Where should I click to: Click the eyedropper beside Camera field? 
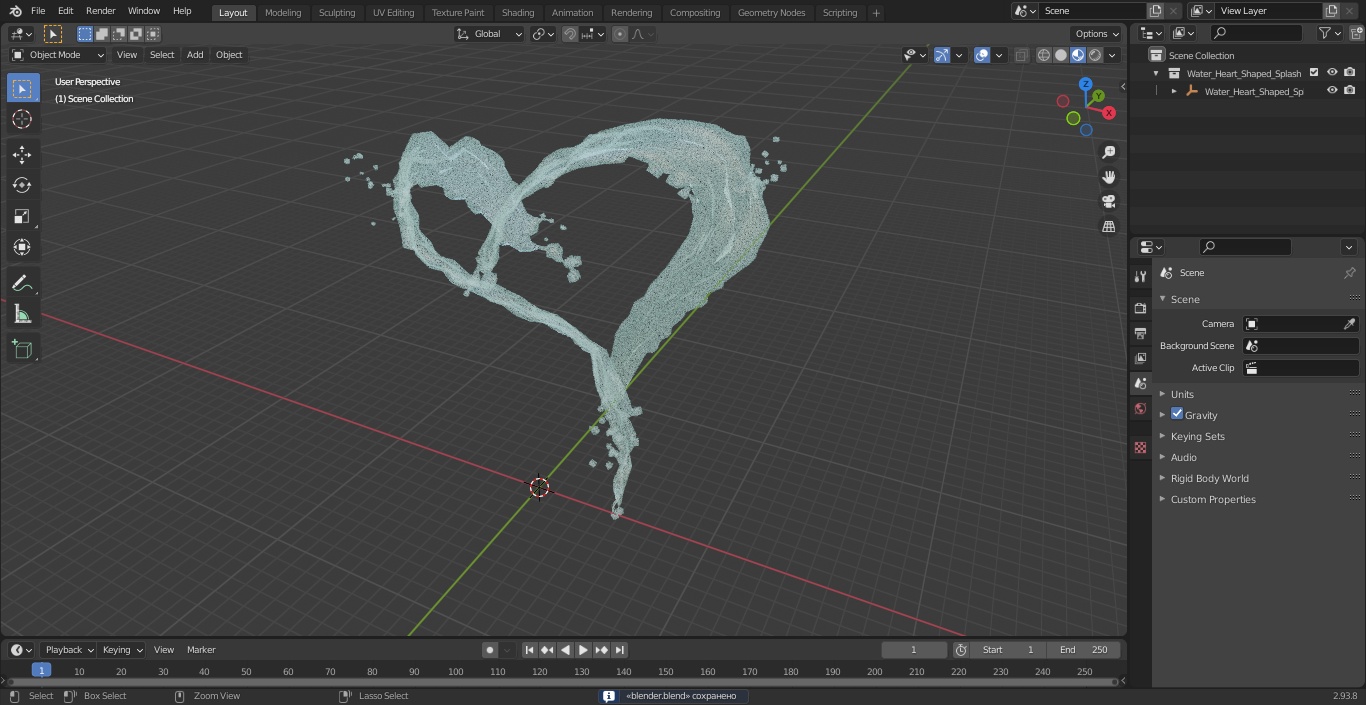click(x=1349, y=324)
